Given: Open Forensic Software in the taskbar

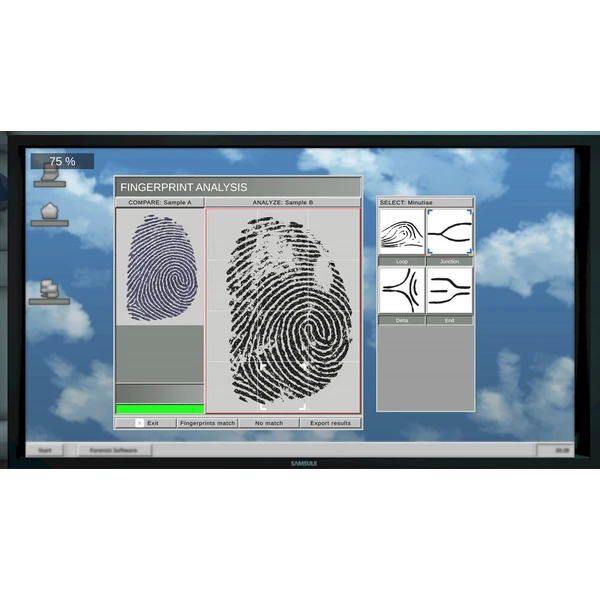Looking at the screenshot, I should [114, 450].
